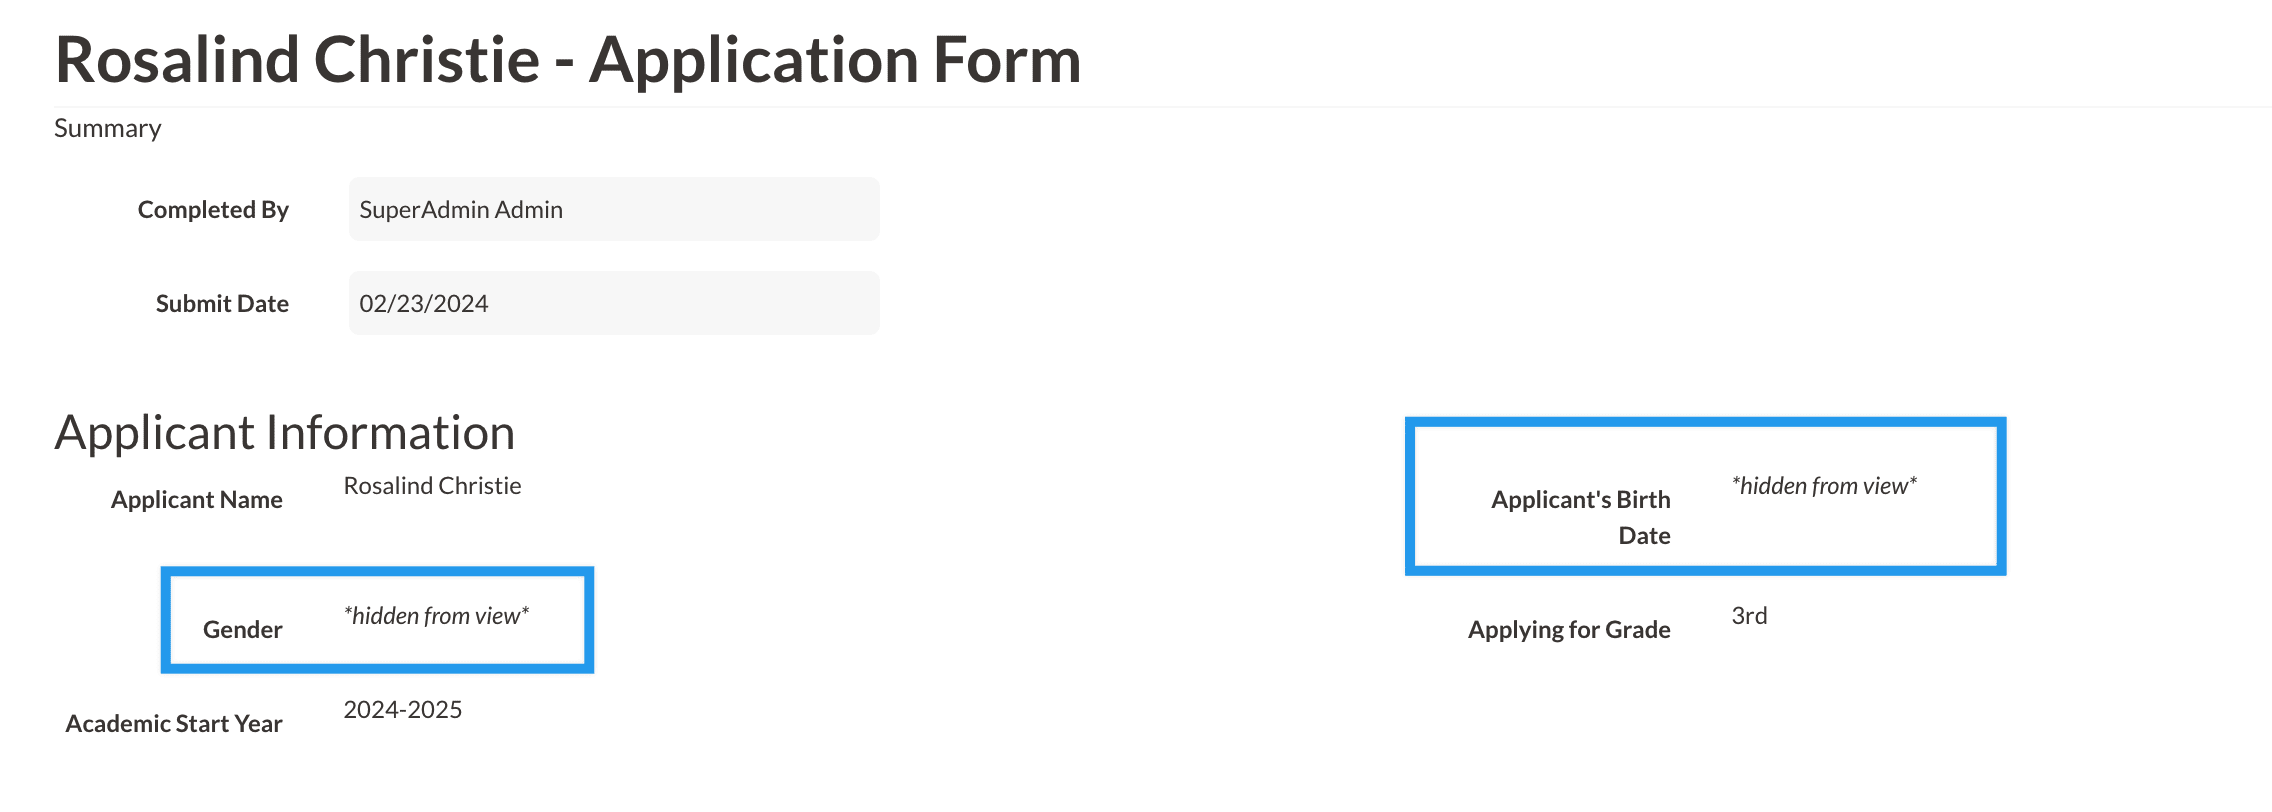Click the applicant name value Rosalind Christie

tap(432, 486)
